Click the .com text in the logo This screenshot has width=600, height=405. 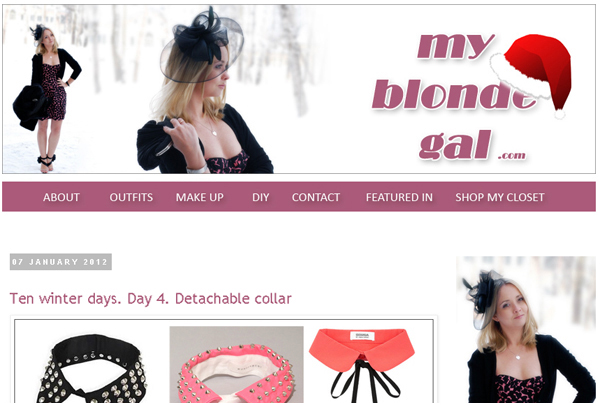click(x=512, y=155)
